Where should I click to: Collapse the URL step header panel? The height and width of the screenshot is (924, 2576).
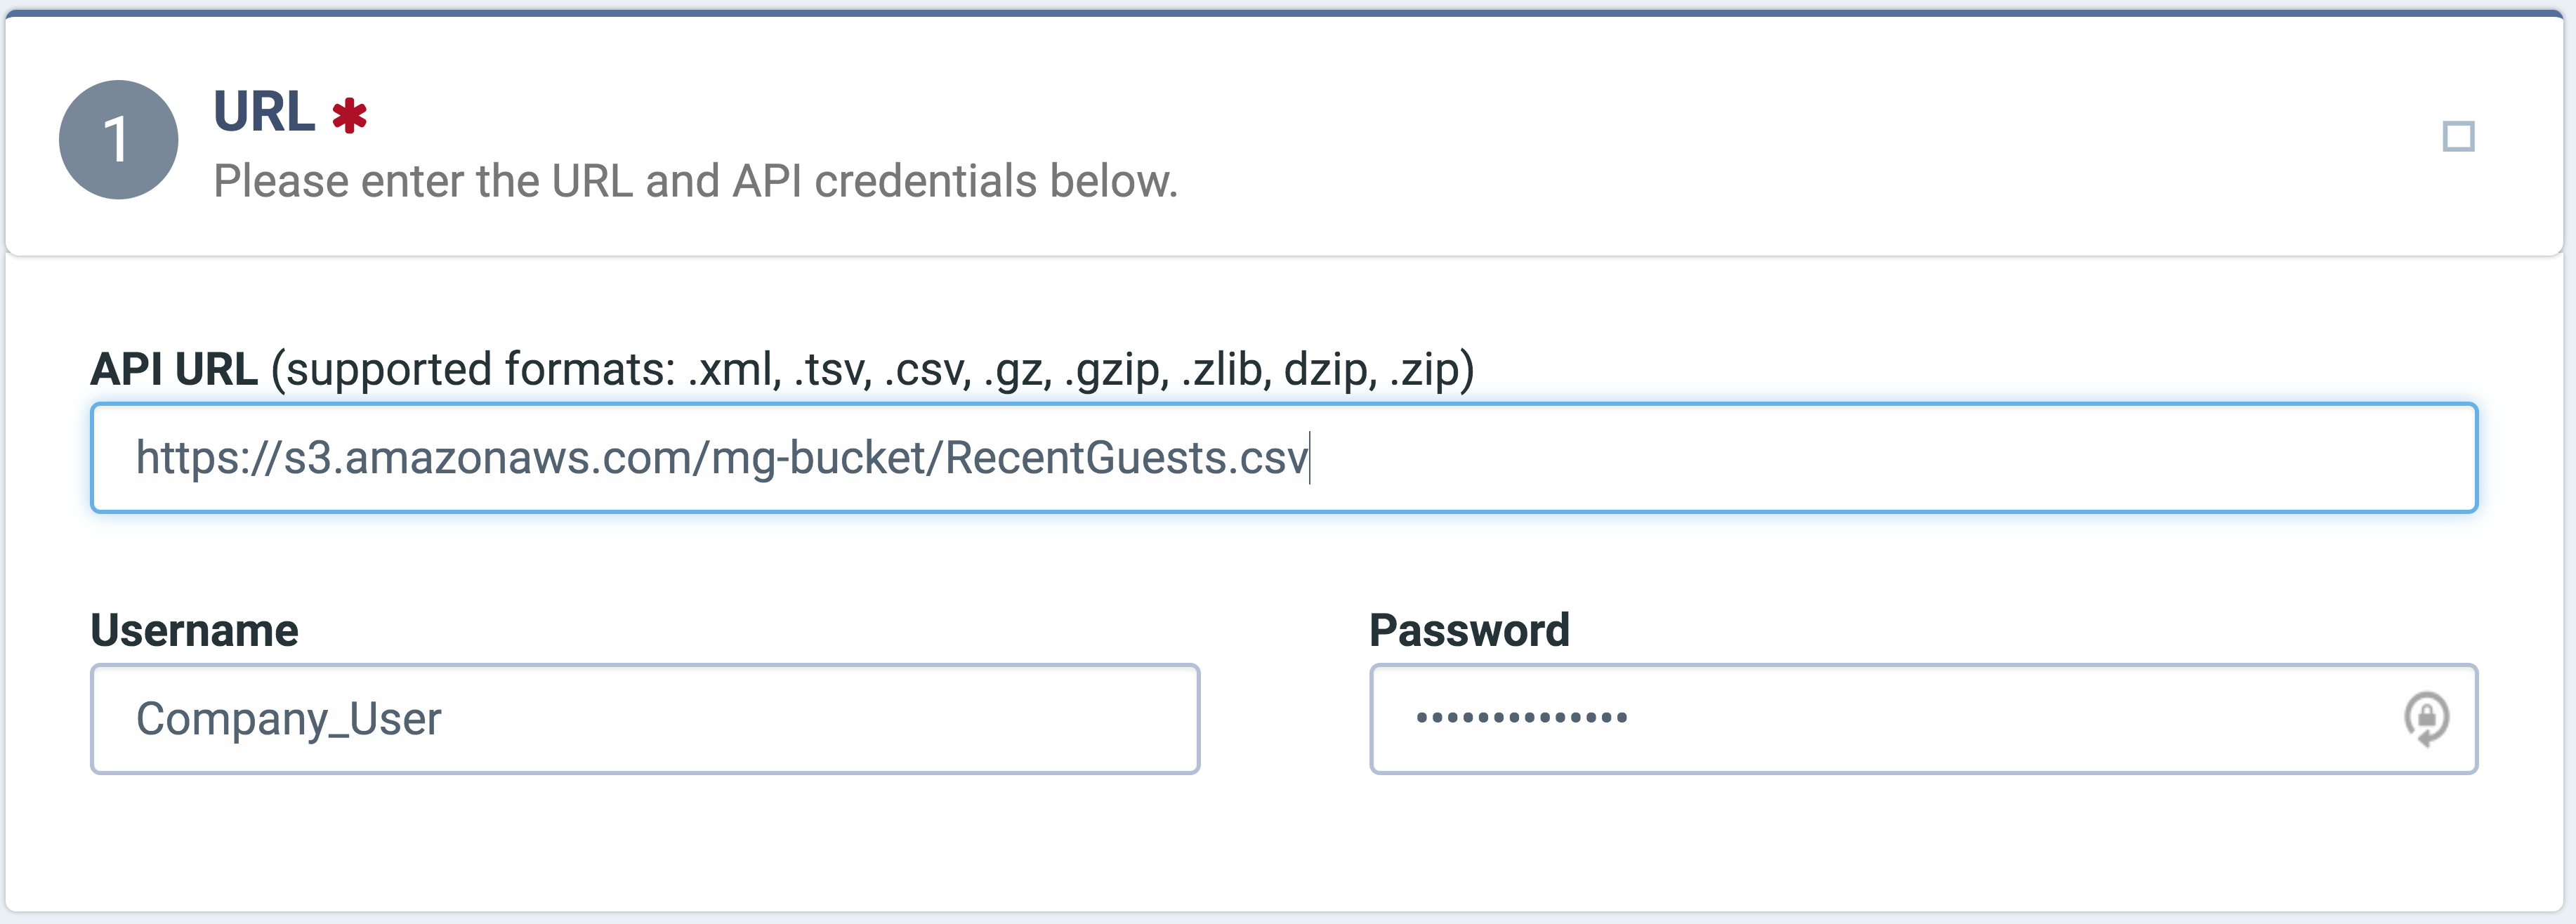click(1284, 136)
